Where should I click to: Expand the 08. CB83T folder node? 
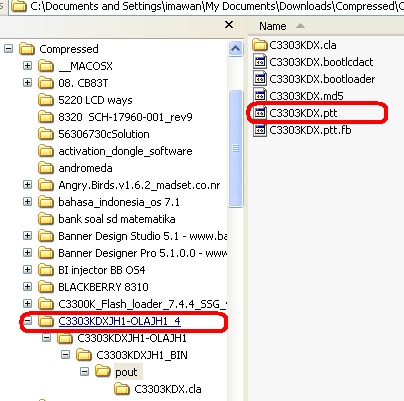[28, 83]
